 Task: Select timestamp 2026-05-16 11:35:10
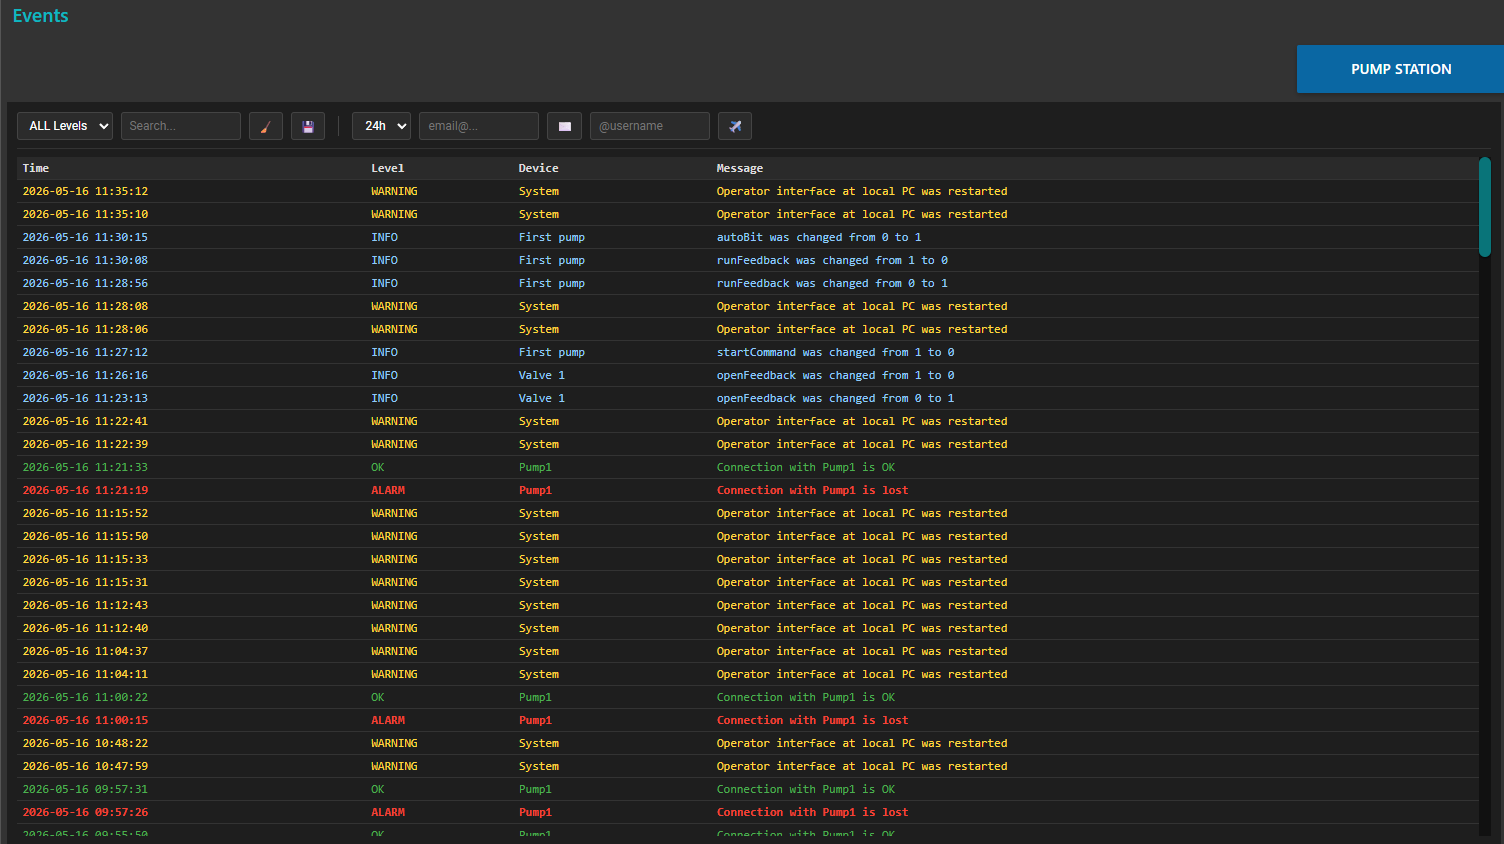coord(85,214)
